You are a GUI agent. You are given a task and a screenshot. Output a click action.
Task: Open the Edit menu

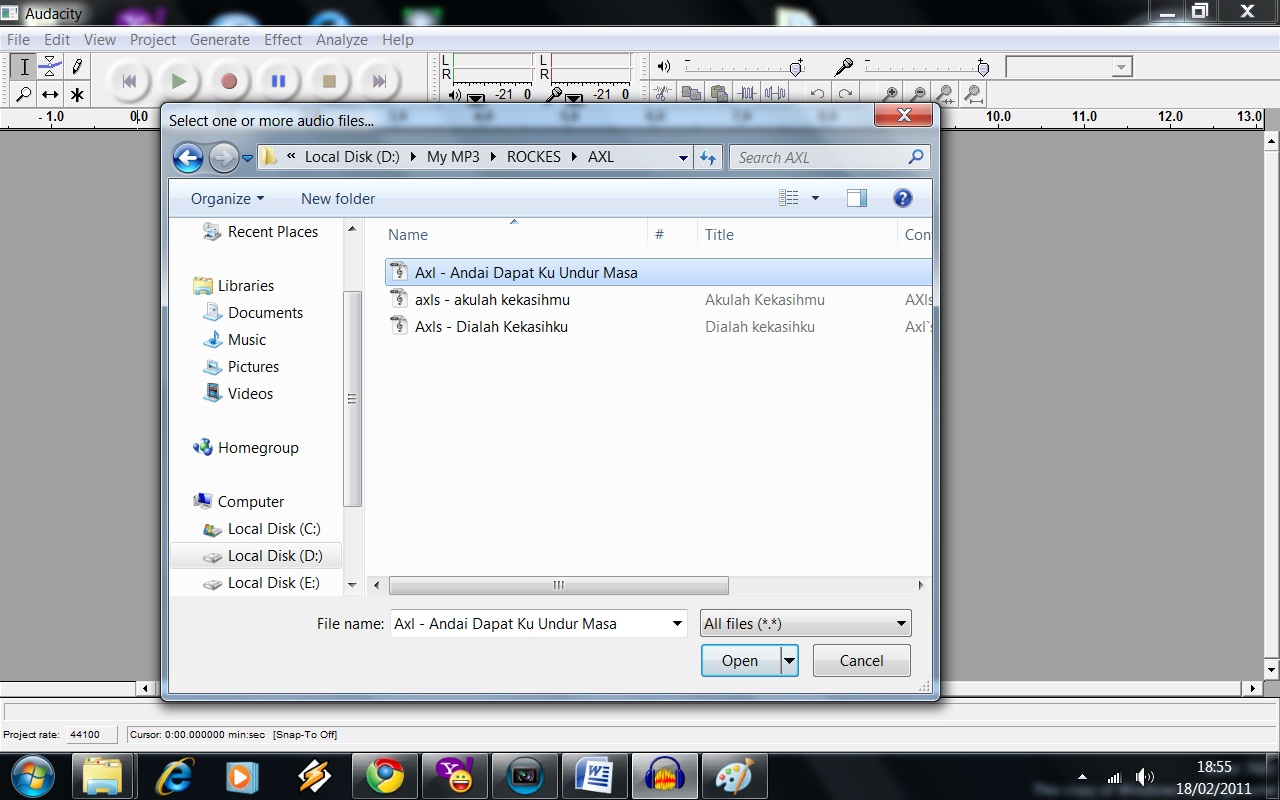pyautogui.click(x=57, y=40)
